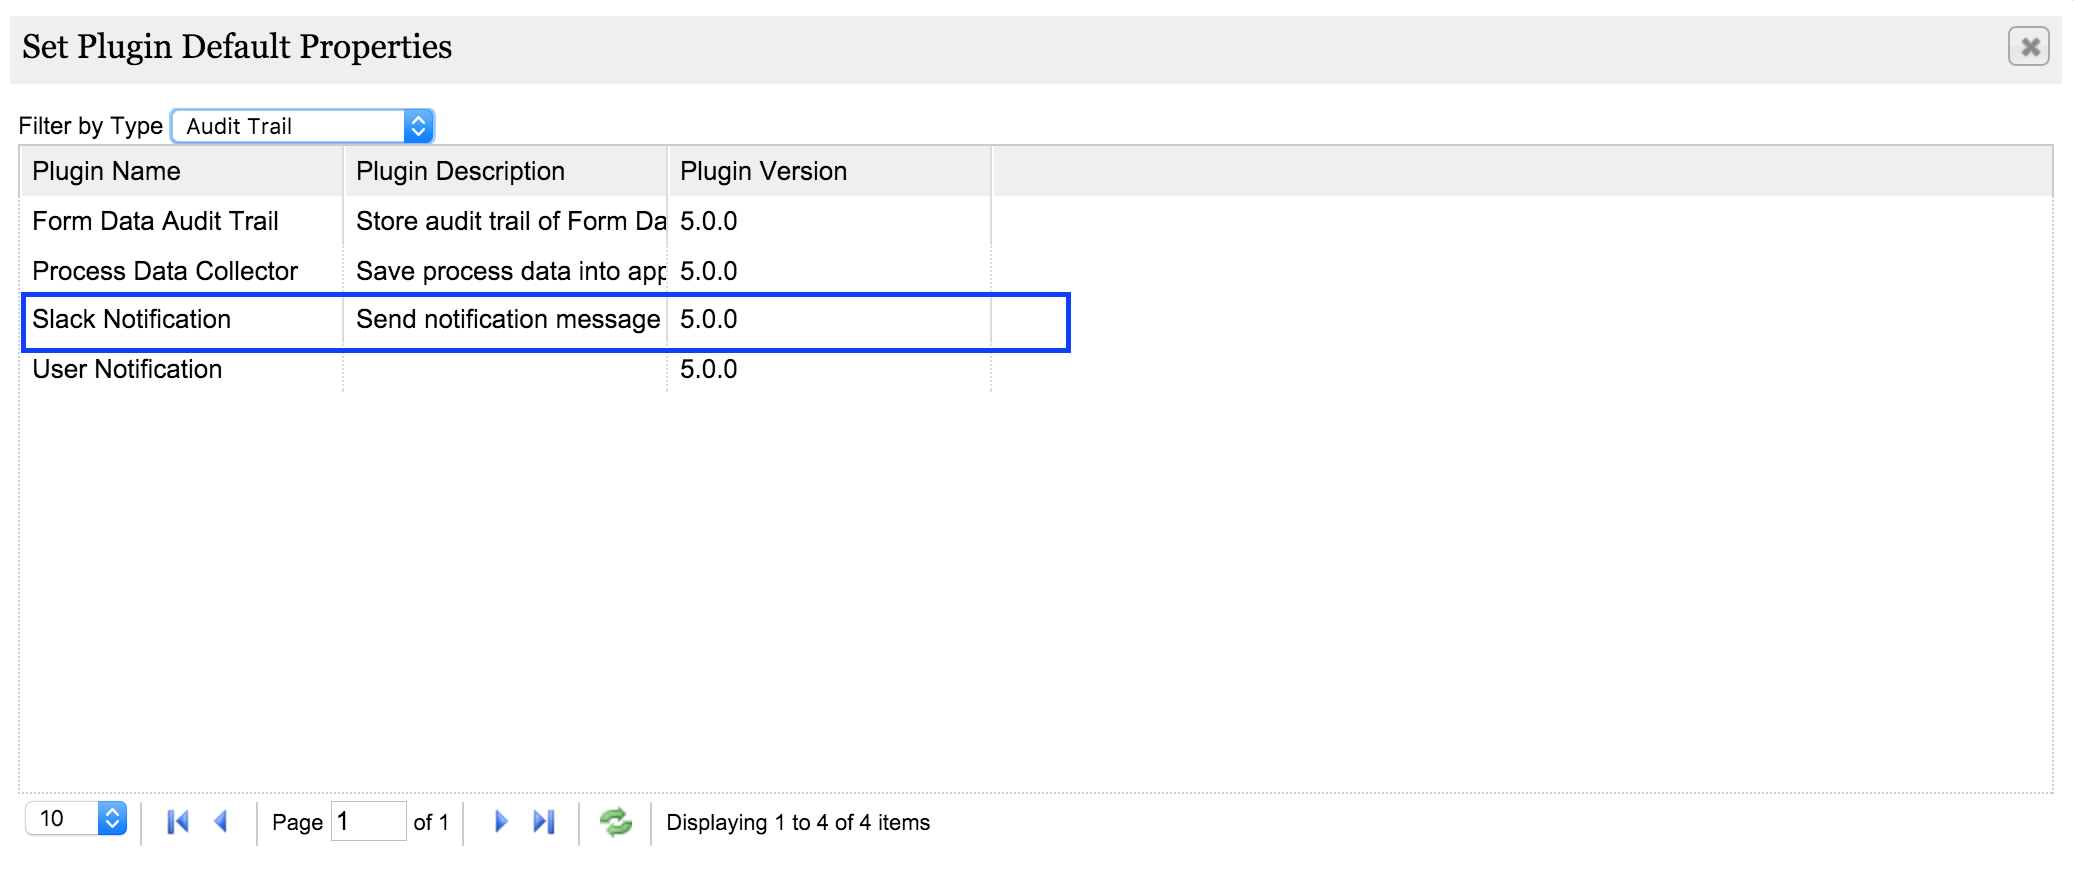Click the Send notification message description cell
This screenshot has width=2074, height=874.
click(508, 320)
